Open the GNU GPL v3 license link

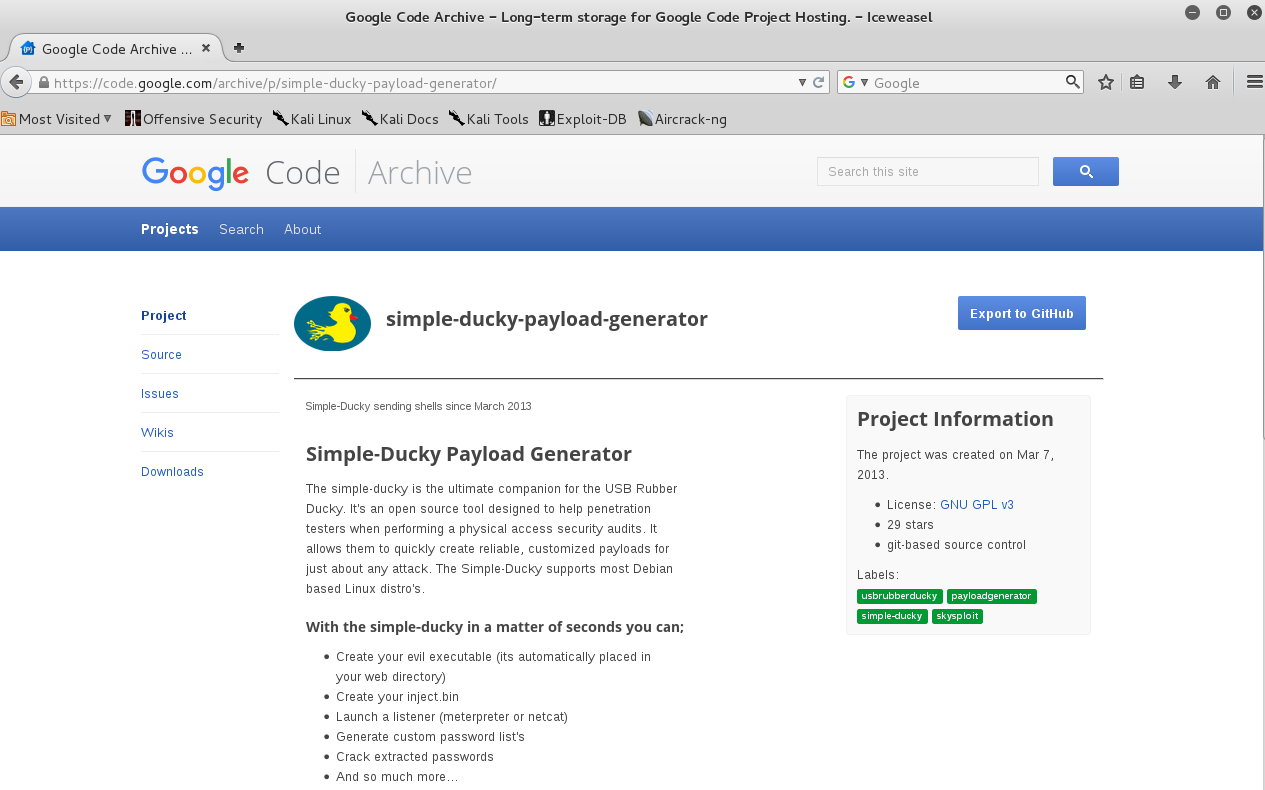click(x=977, y=505)
